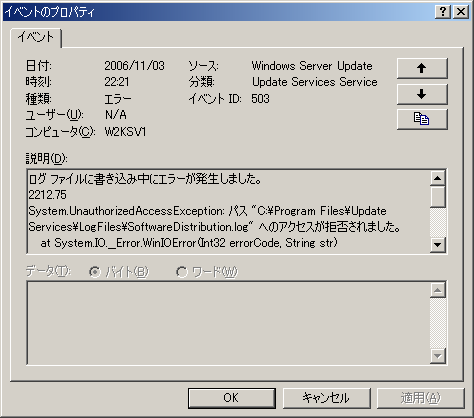This screenshot has width=474, height=418.
Task: Open the title bar help question mark
Action: [443, 12]
